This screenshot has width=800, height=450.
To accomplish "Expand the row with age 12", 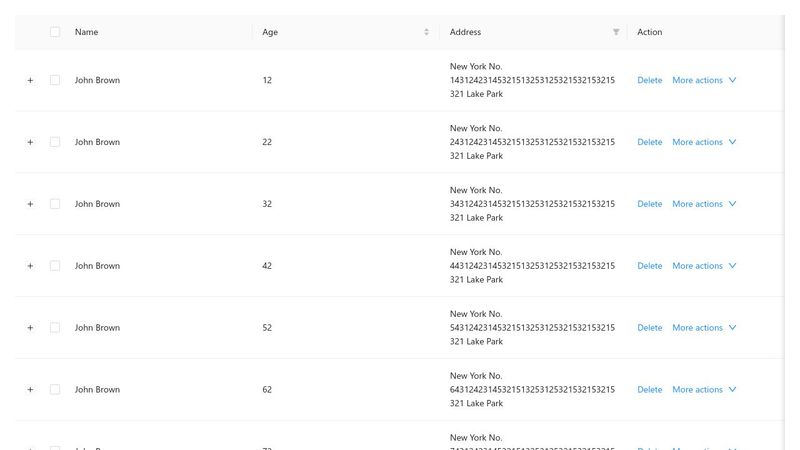I will click(30, 80).
